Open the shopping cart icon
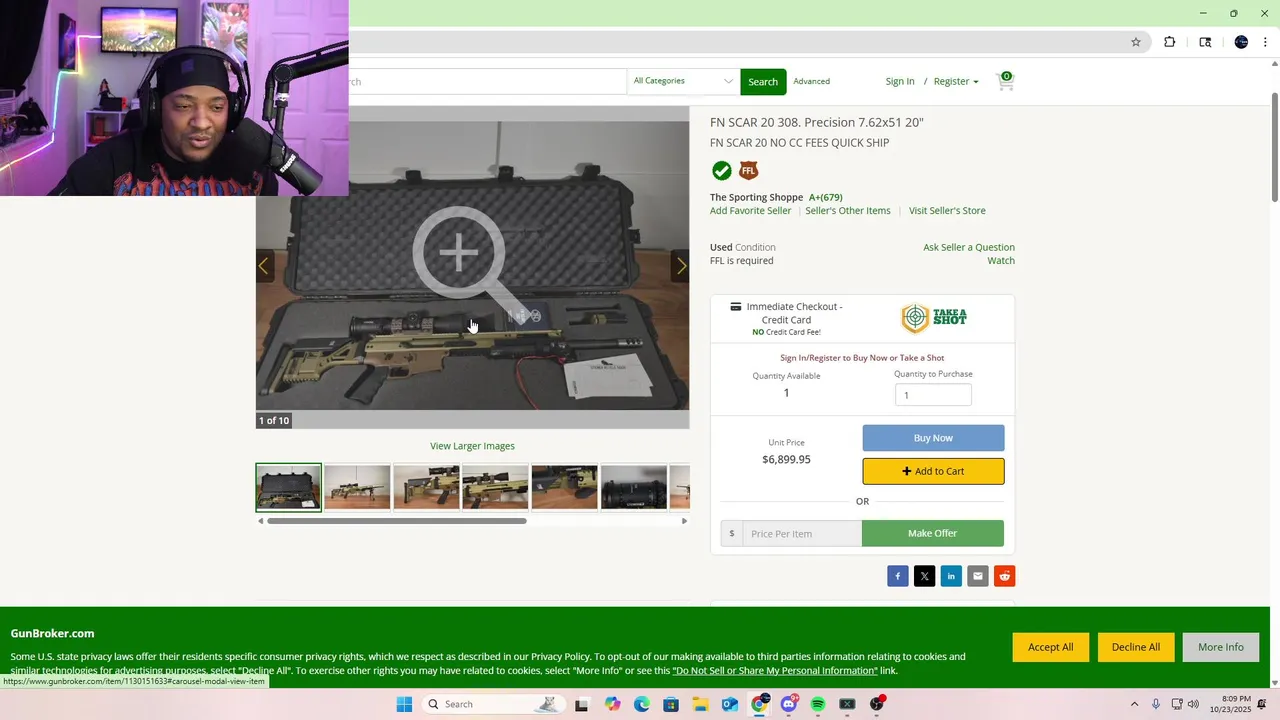 click(x=1005, y=81)
